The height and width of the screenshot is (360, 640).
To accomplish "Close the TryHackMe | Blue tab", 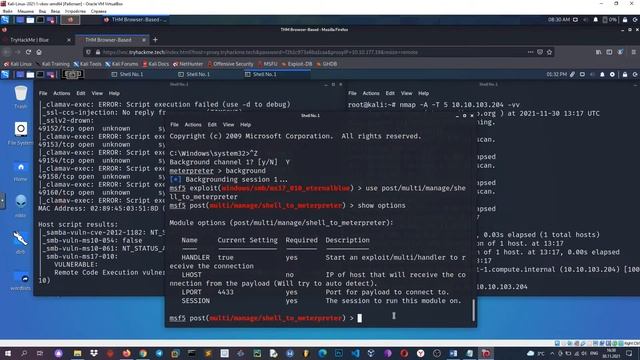I will [x=69, y=40].
